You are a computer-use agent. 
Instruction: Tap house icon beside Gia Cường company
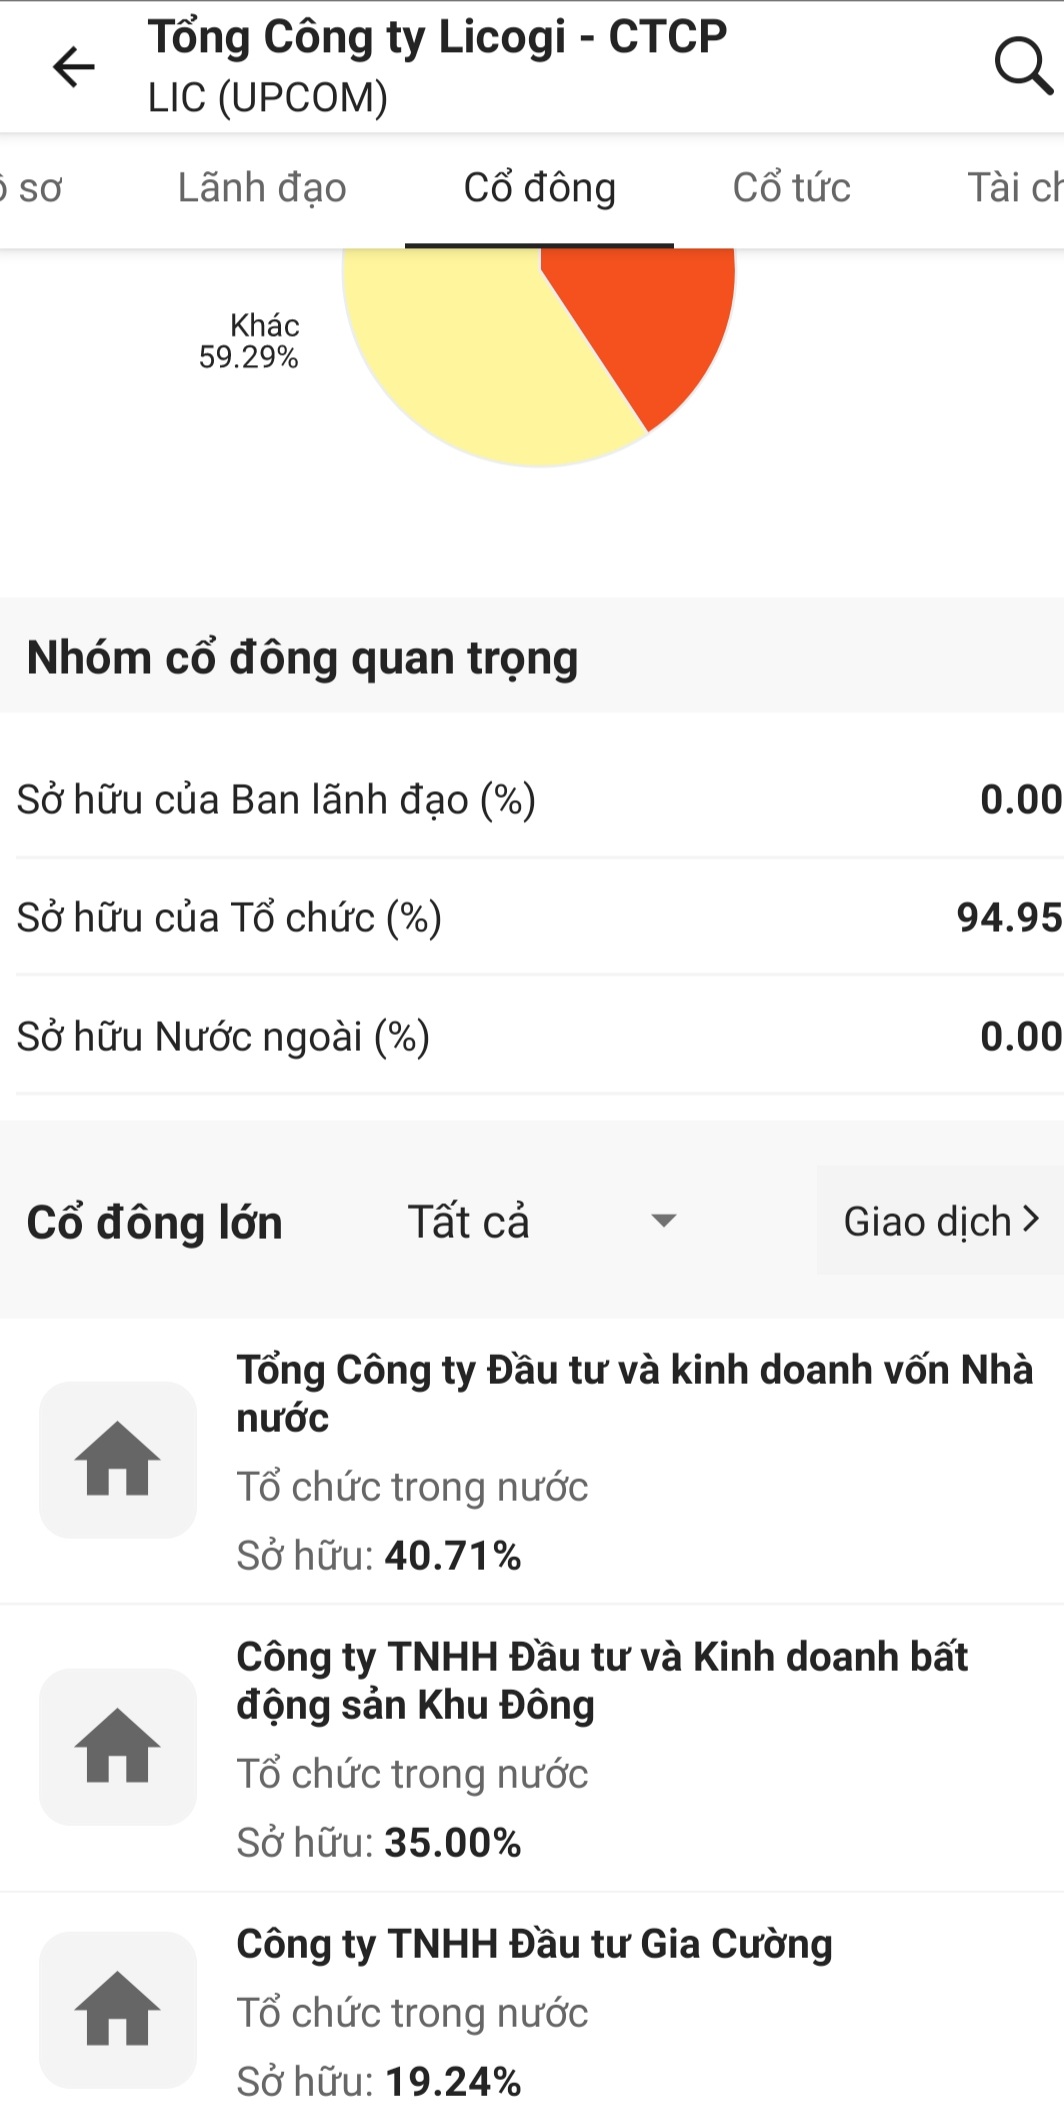(118, 2009)
